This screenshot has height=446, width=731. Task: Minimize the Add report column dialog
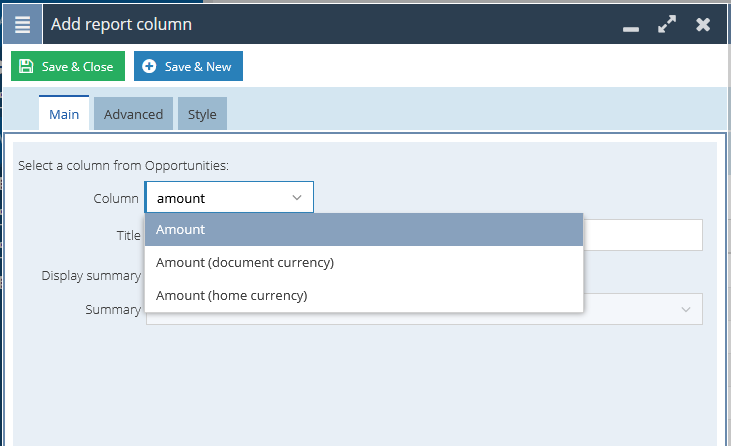pos(631,29)
